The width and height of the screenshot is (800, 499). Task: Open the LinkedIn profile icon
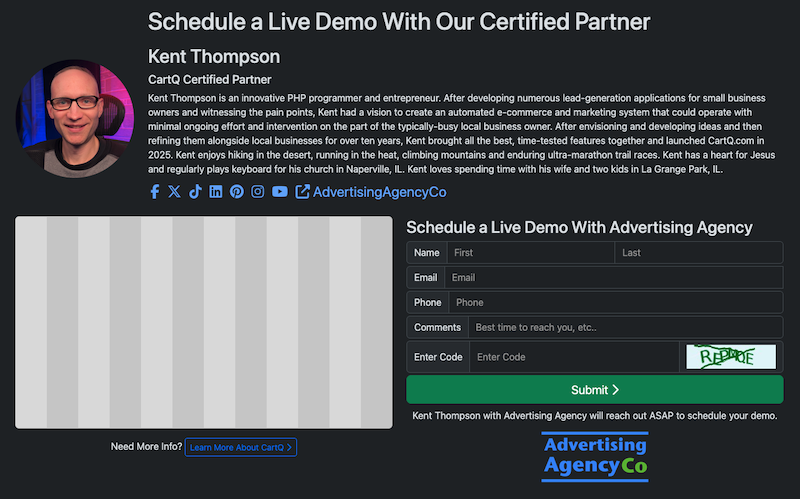216,192
